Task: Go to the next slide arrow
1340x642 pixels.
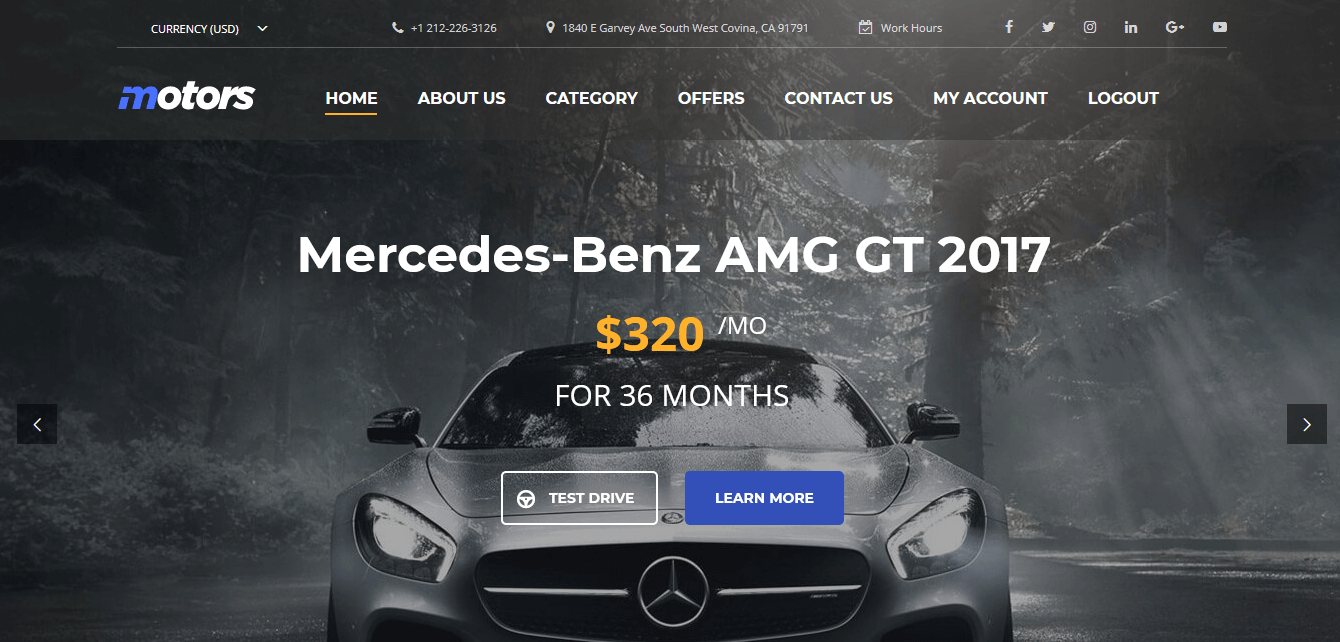Action: pyautogui.click(x=1307, y=424)
